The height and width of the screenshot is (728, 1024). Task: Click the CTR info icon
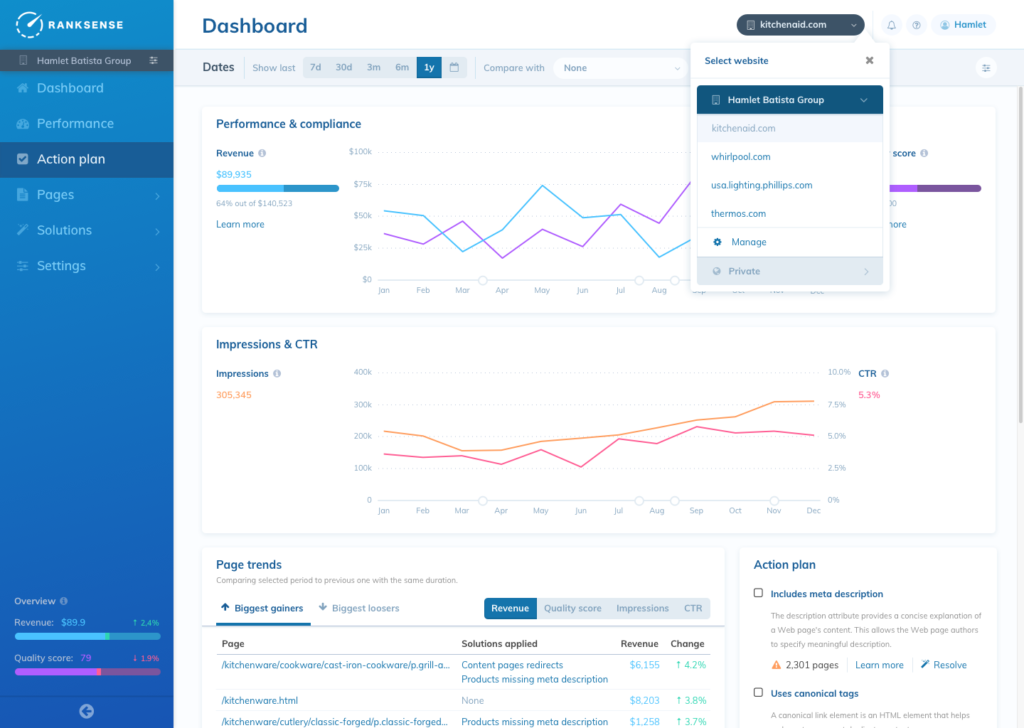885,373
